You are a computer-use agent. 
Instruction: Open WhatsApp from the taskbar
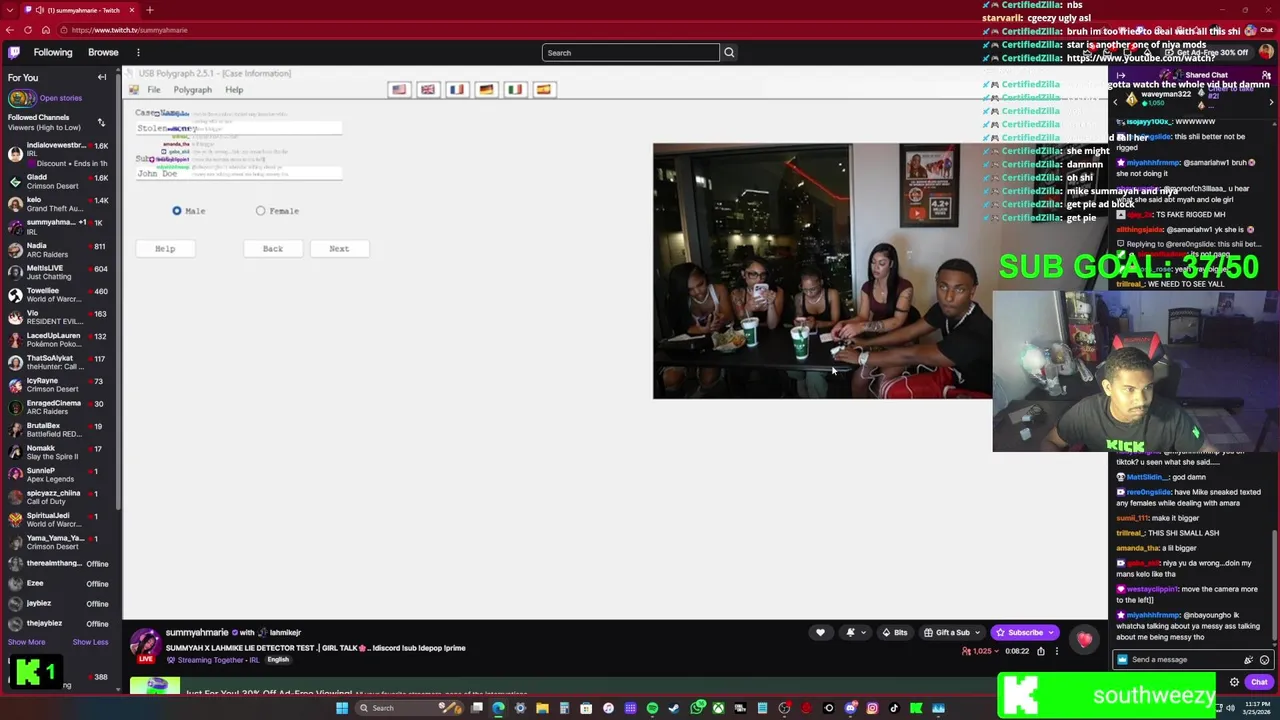[x=697, y=708]
